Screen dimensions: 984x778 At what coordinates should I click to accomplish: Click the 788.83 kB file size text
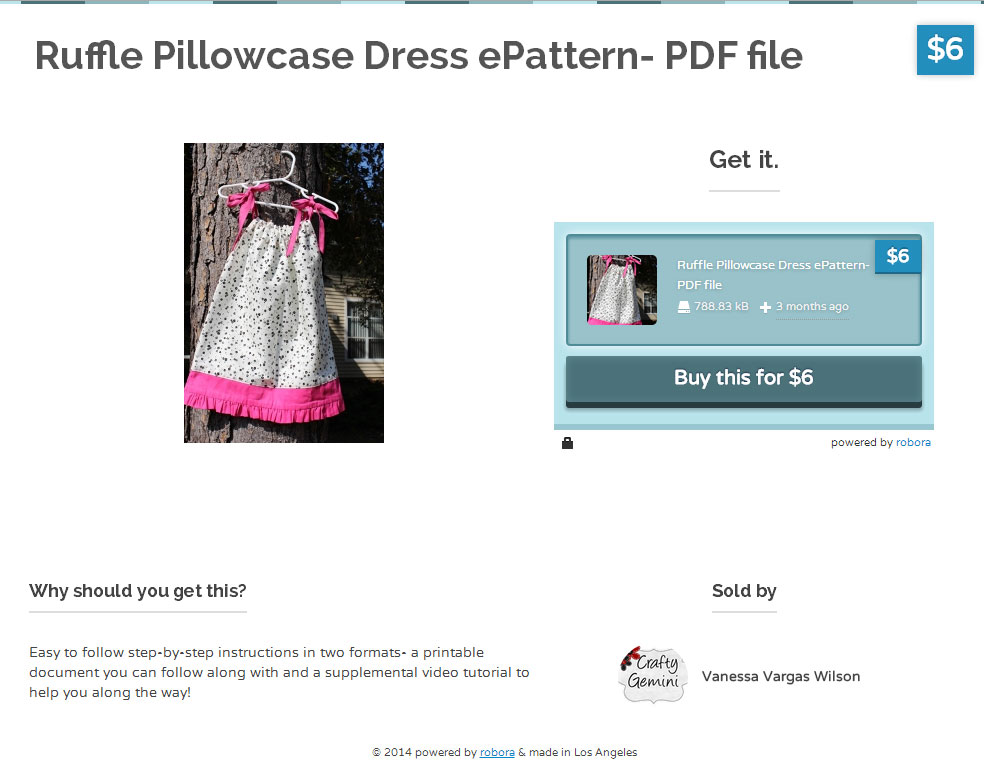[x=721, y=306]
